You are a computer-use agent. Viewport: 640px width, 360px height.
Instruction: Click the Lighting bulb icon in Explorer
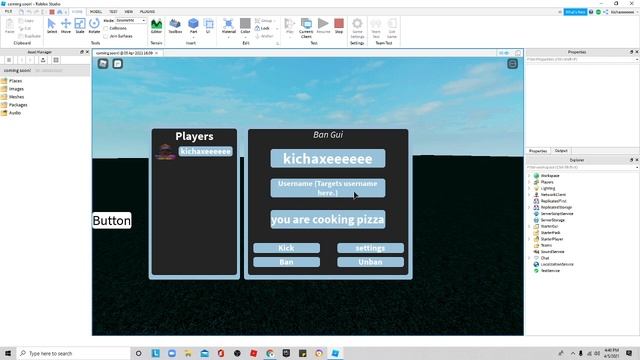coord(536,188)
